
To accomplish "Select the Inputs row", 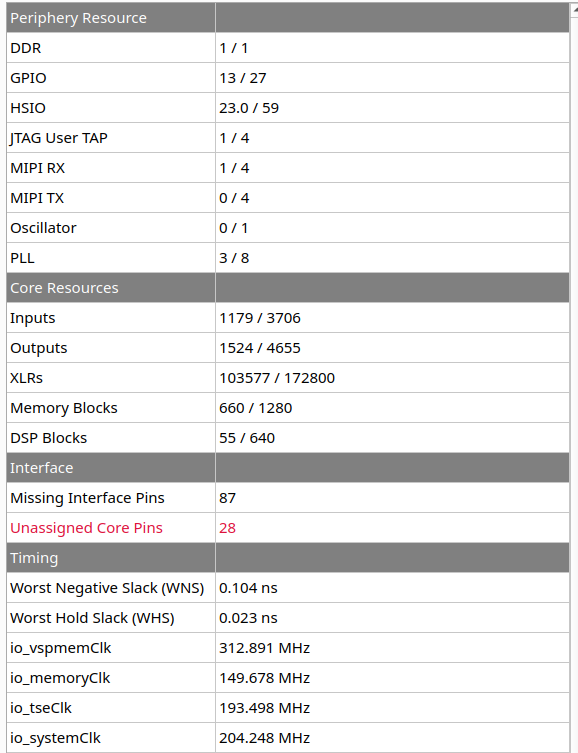I will click(288, 318).
